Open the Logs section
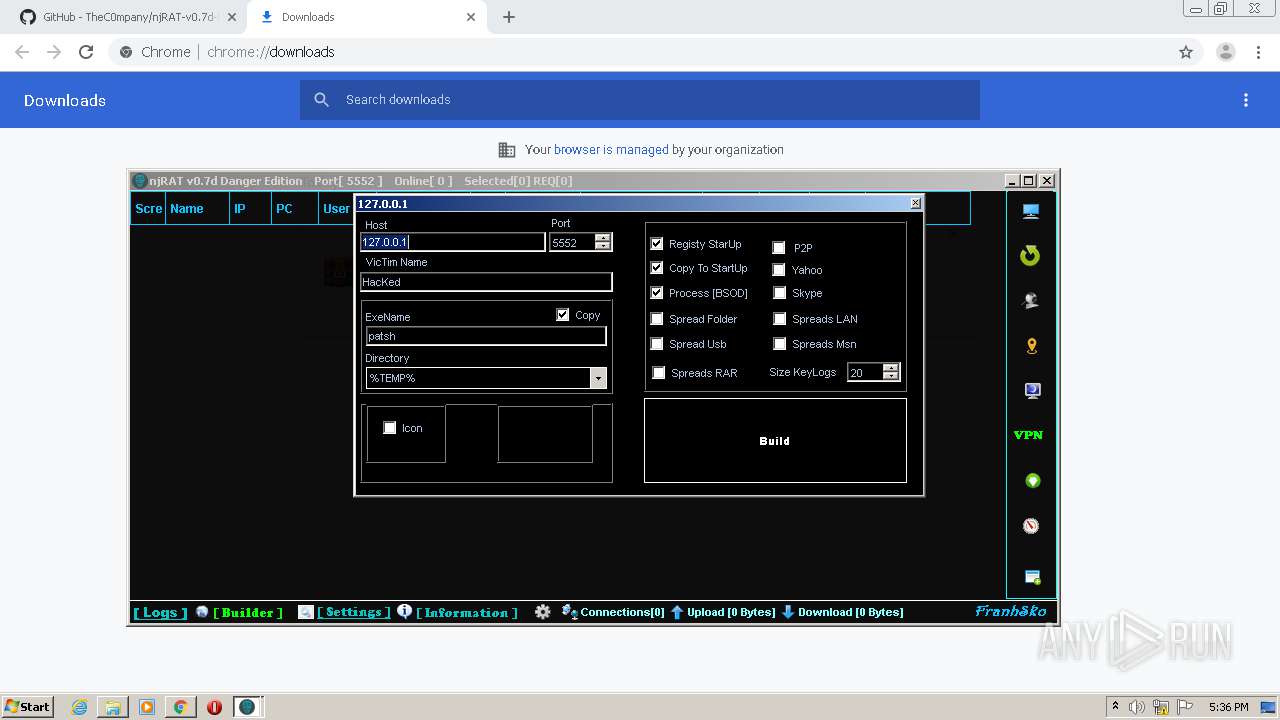 click(160, 612)
